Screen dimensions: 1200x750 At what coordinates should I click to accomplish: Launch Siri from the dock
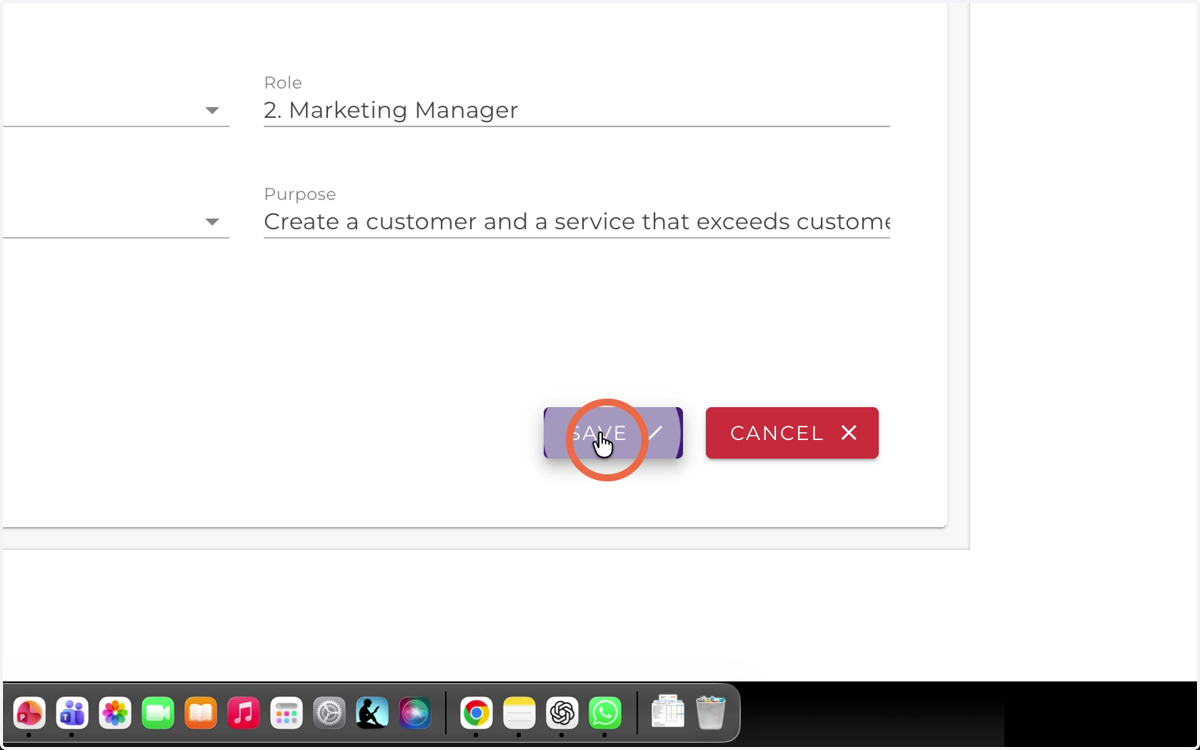tap(415, 713)
